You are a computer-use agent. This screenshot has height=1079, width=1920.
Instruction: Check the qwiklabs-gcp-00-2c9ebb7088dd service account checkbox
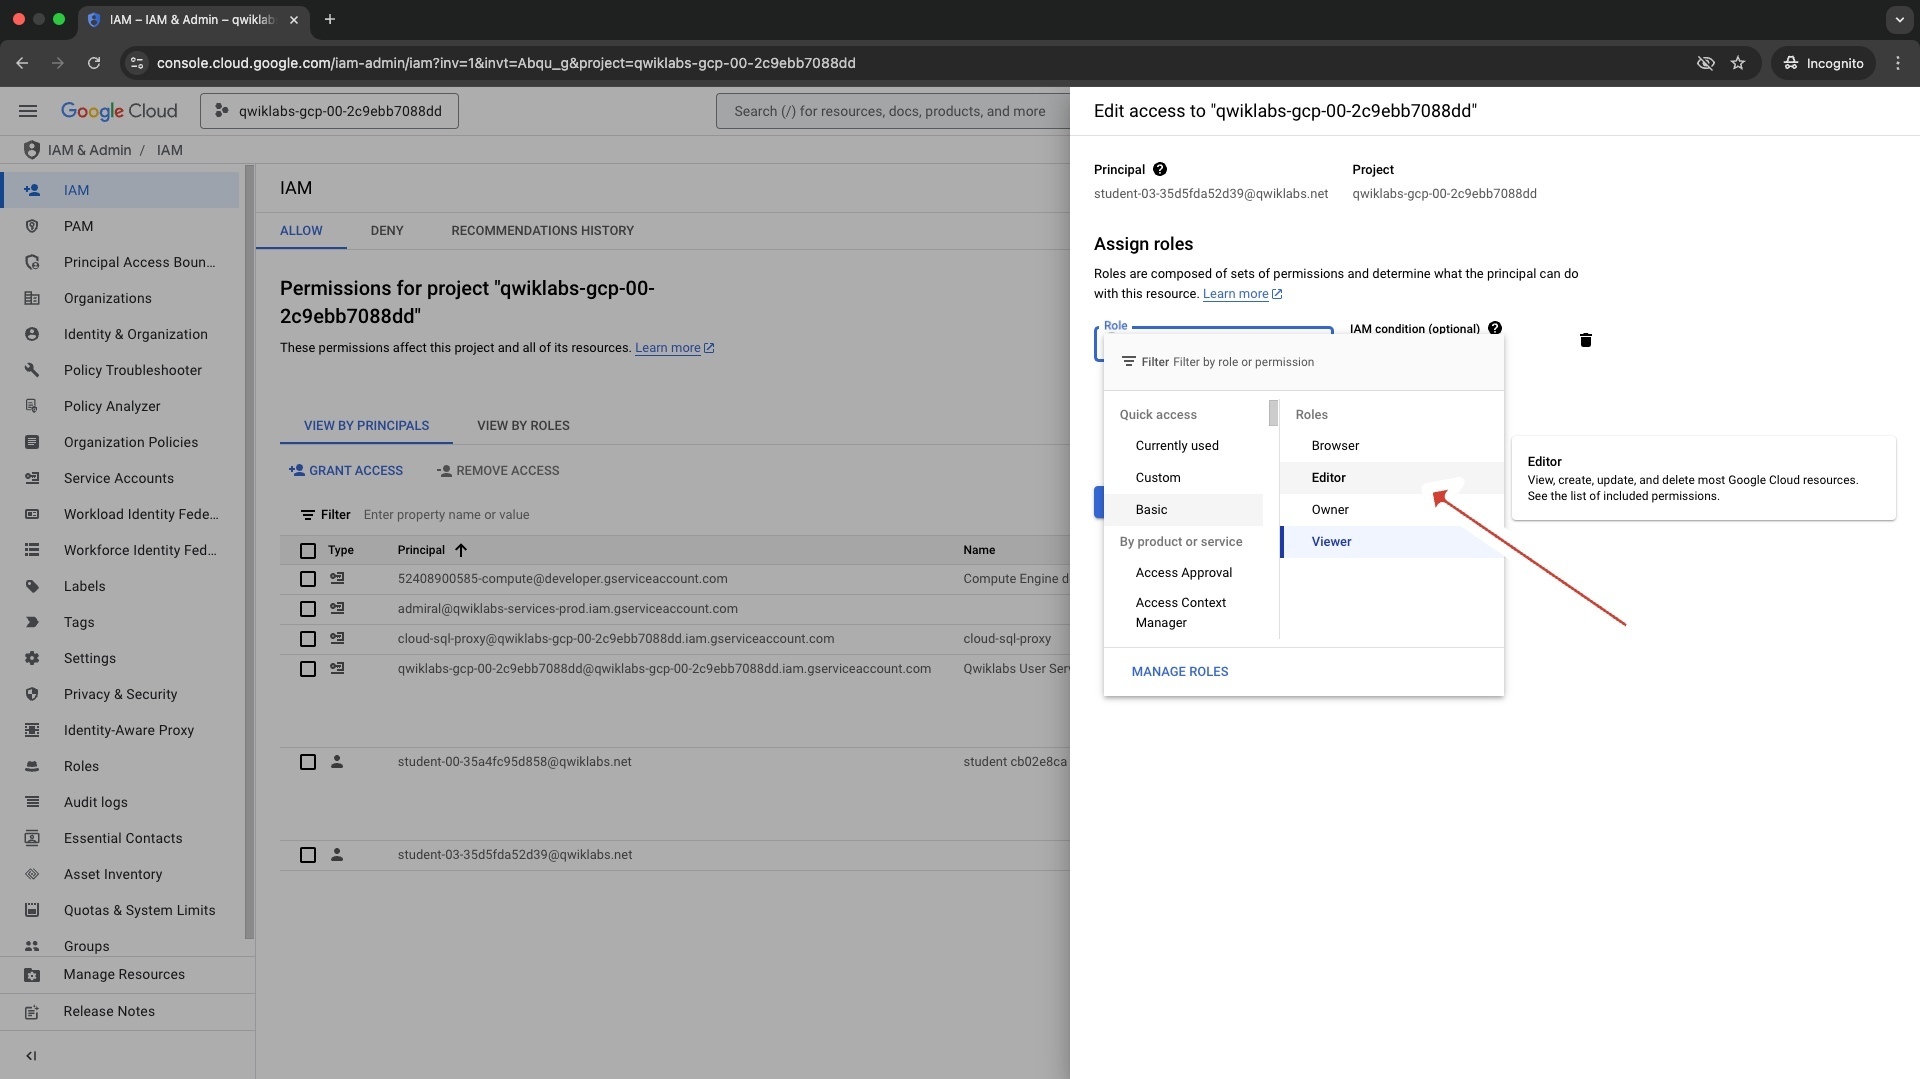click(x=308, y=669)
